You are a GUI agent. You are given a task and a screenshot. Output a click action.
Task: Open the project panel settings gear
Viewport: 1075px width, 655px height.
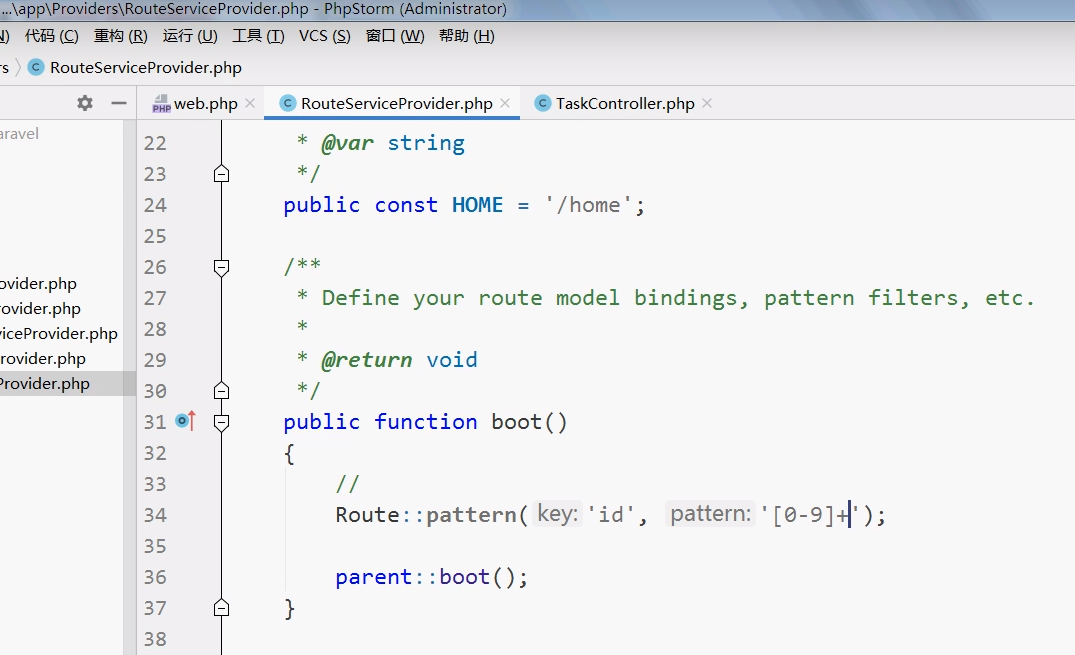(85, 103)
